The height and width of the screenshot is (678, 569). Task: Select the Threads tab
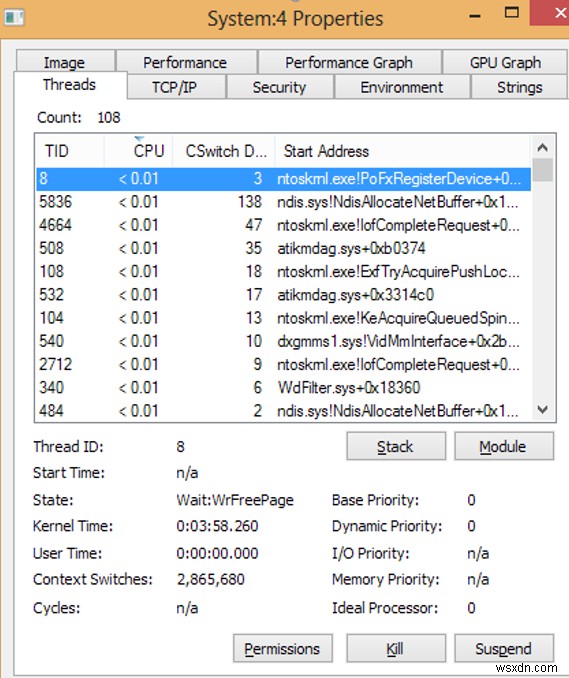70,85
